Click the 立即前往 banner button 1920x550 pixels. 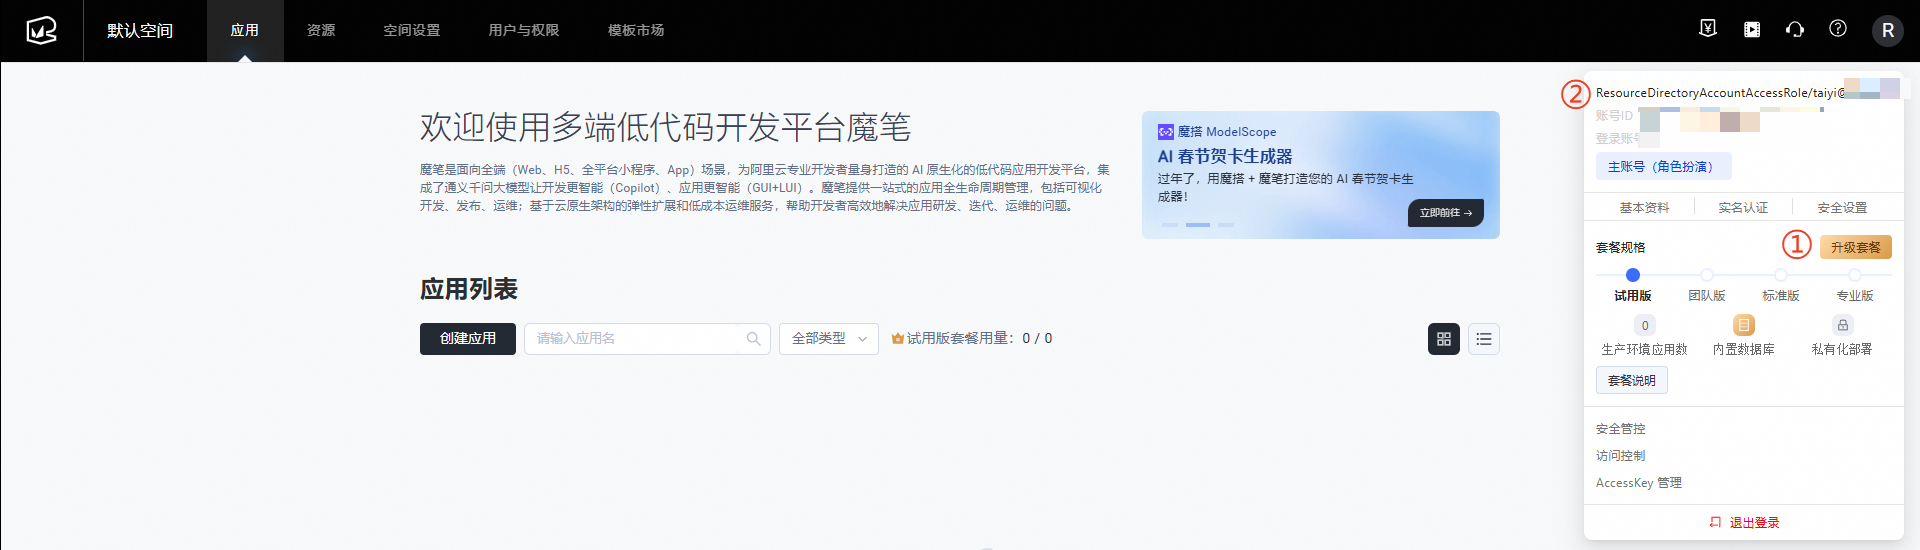point(1446,213)
